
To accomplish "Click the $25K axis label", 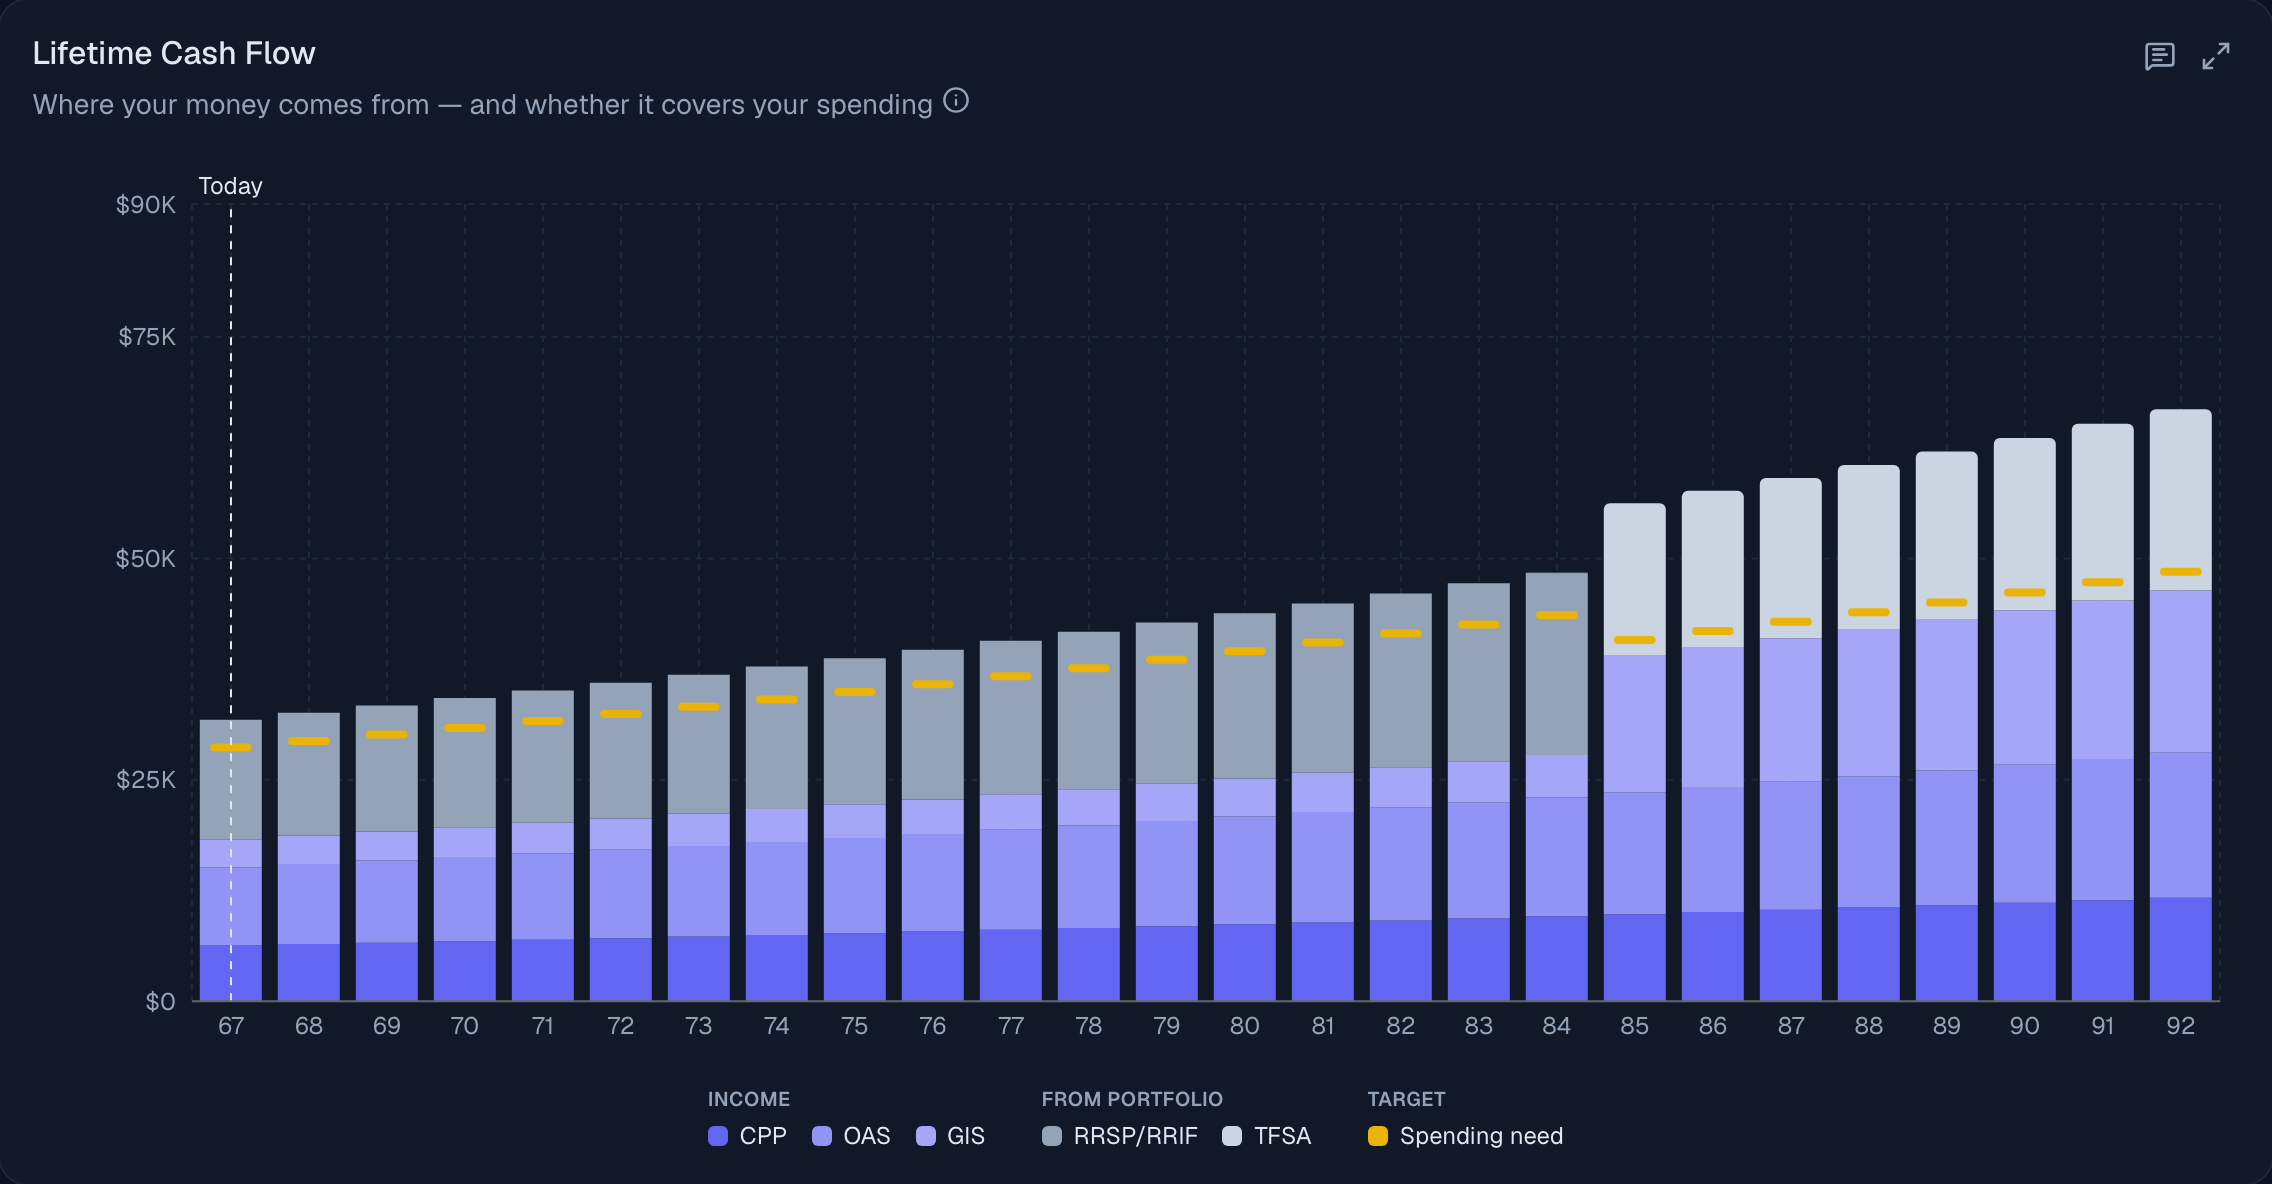I will click(146, 780).
